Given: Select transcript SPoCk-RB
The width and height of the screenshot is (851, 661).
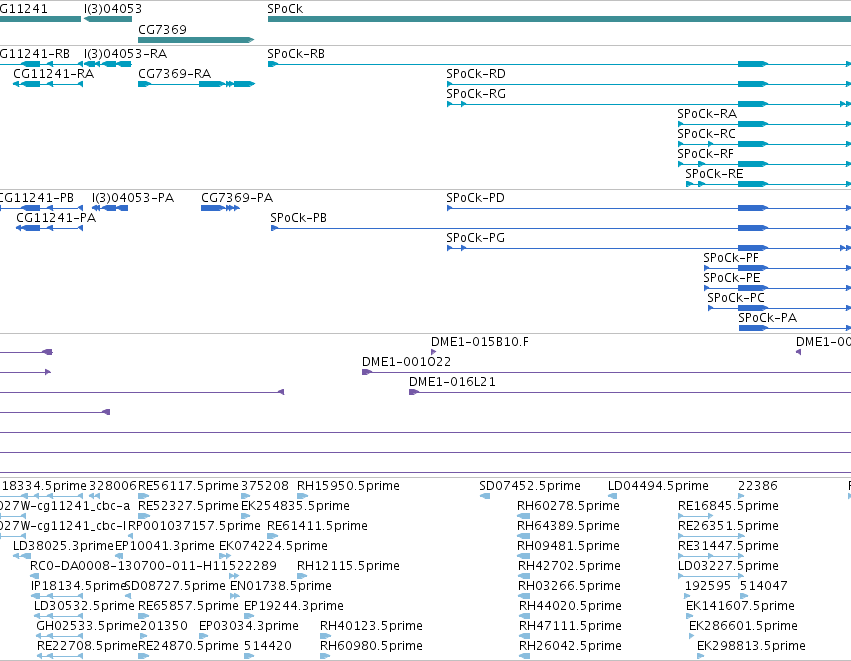Looking at the screenshot, I should (559, 65).
